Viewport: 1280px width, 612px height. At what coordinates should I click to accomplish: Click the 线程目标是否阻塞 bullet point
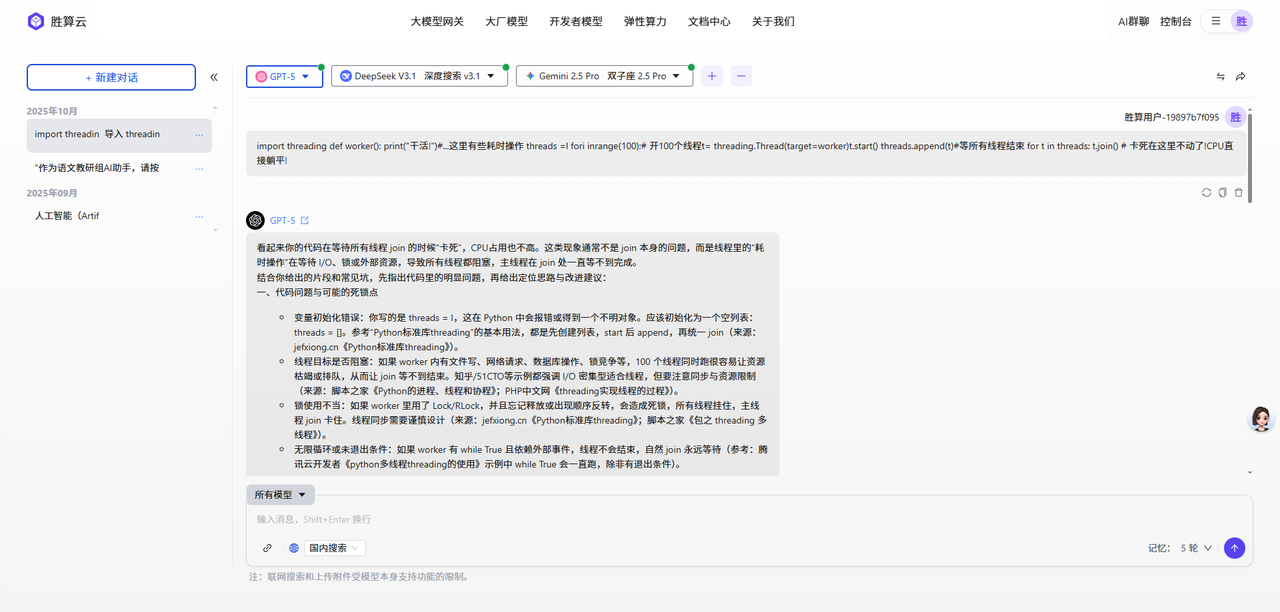[532, 376]
